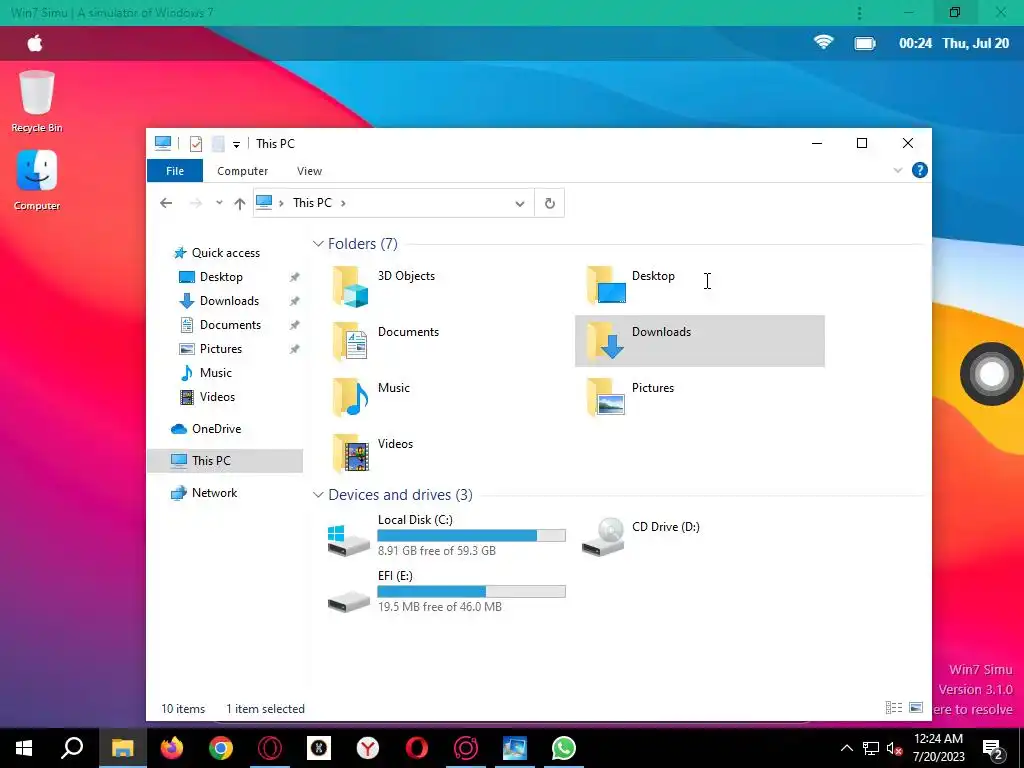Open Local Disk (C:) drive

446,536
